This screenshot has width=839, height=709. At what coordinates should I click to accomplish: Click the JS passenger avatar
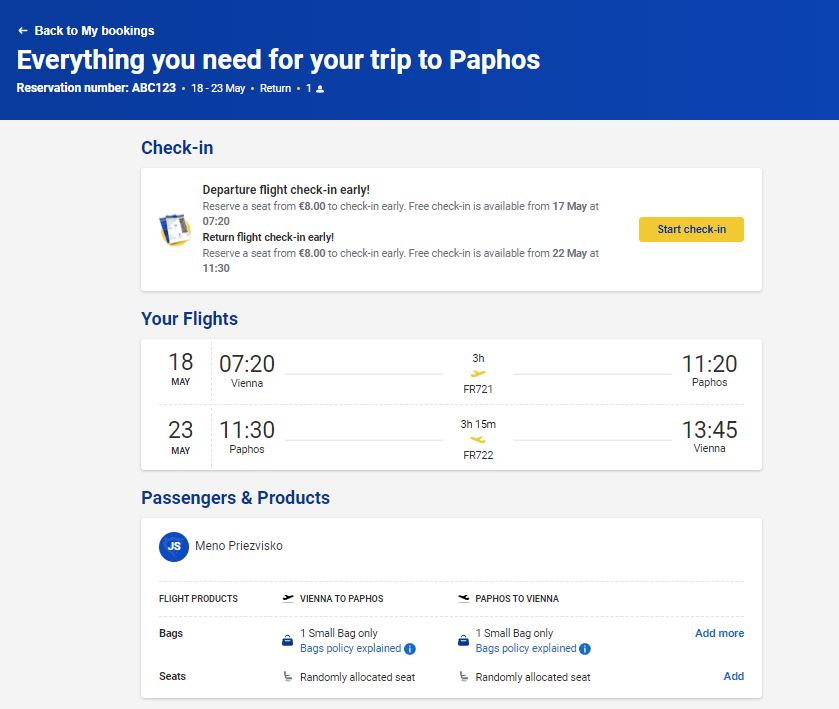click(174, 547)
